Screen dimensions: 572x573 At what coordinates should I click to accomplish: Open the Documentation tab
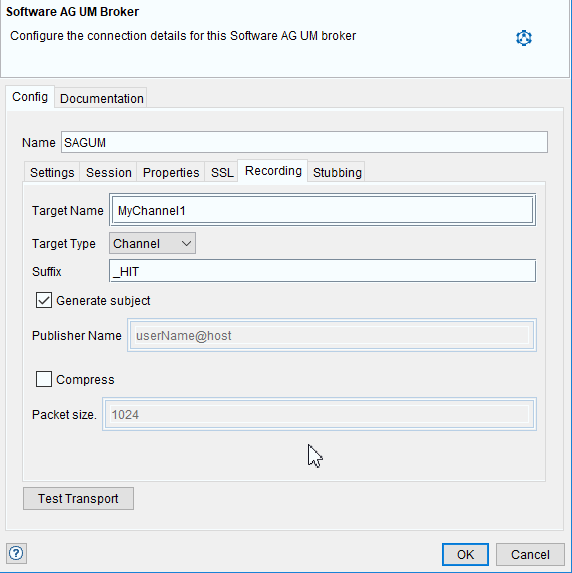[102, 98]
